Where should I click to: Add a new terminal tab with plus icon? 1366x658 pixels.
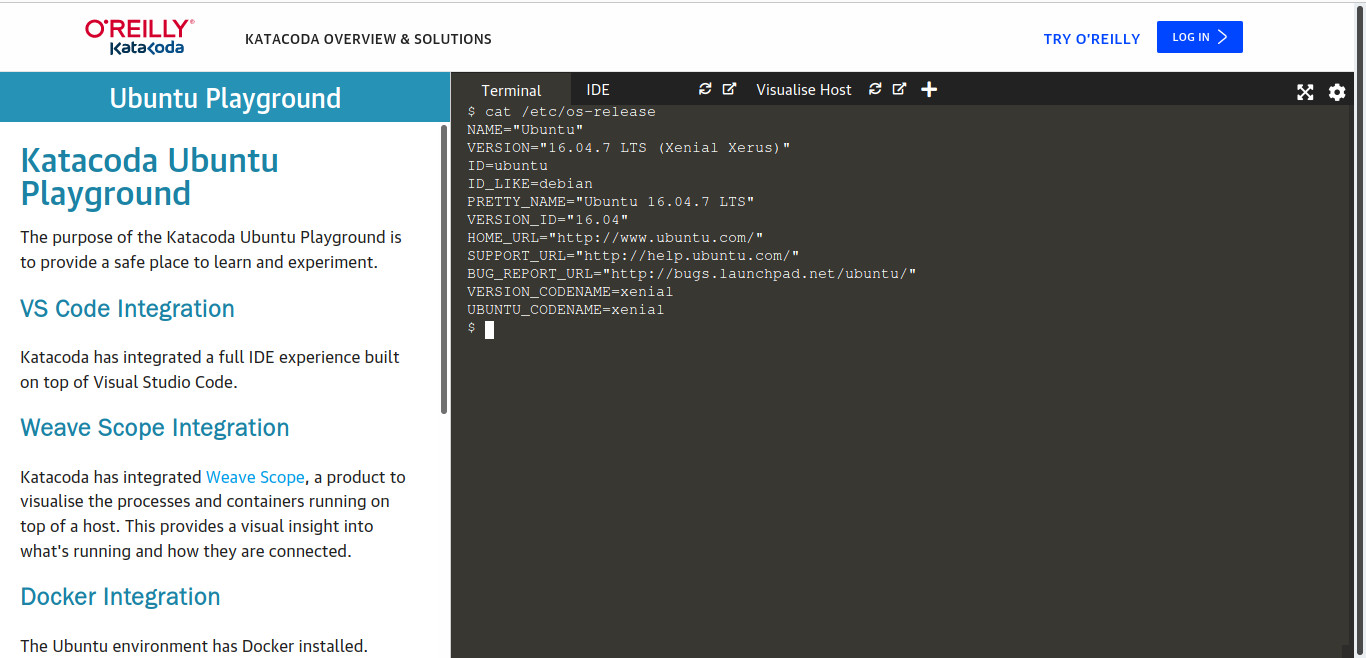click(929, 89)
